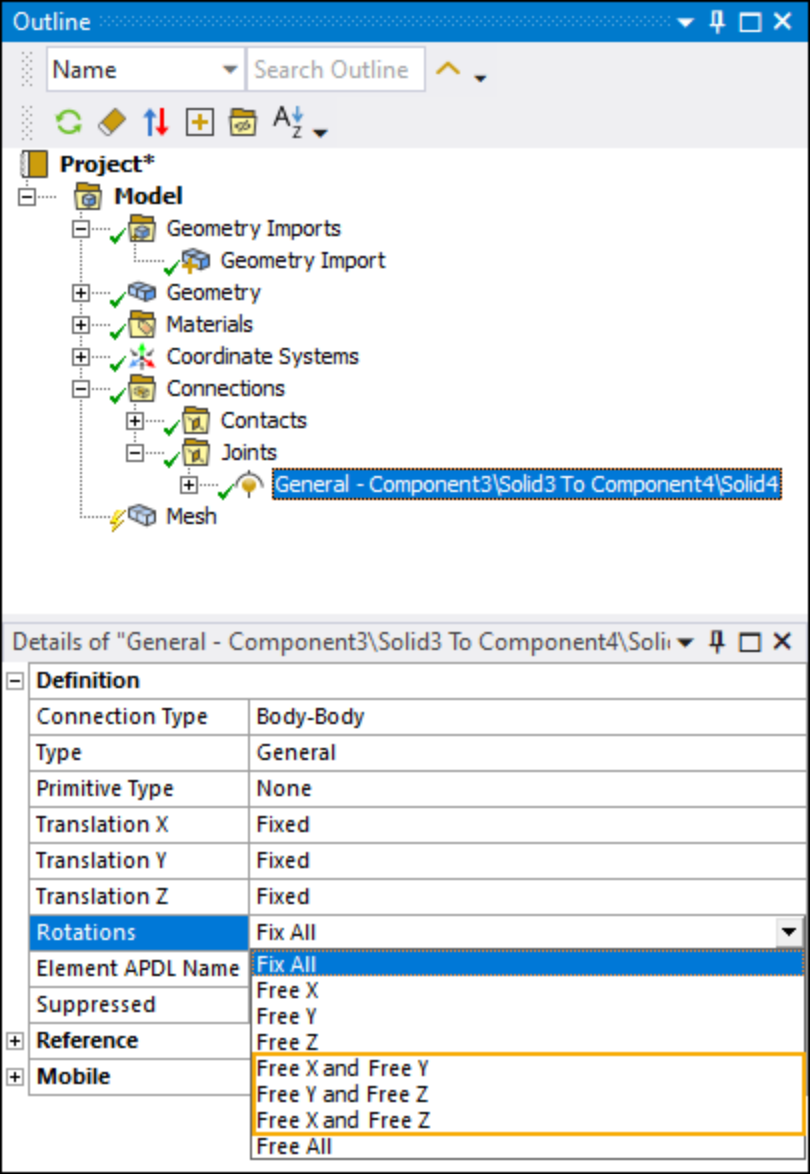Open Outline panel options dropdown arrow
This screenshot has height=1175, width=810.
click(x=685, y=22)
